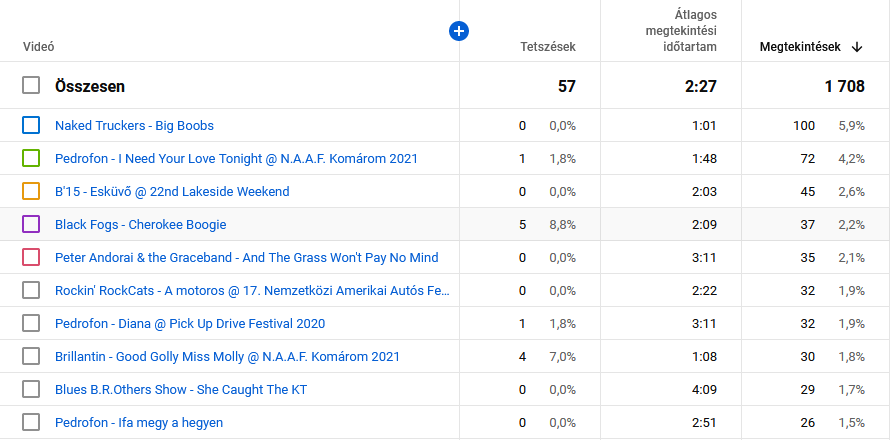
Task: Click the sort arrow next to Megtekintések
Action: click(x=857, y=47)
